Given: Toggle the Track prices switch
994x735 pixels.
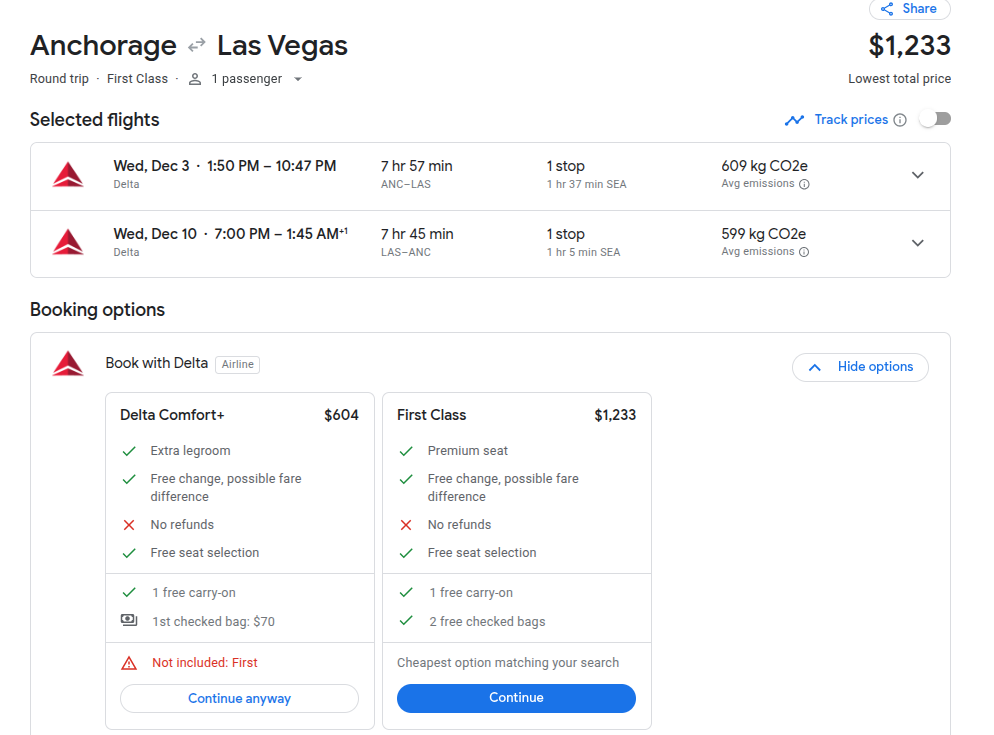Looking at the screenshot, I should (935, 119).
